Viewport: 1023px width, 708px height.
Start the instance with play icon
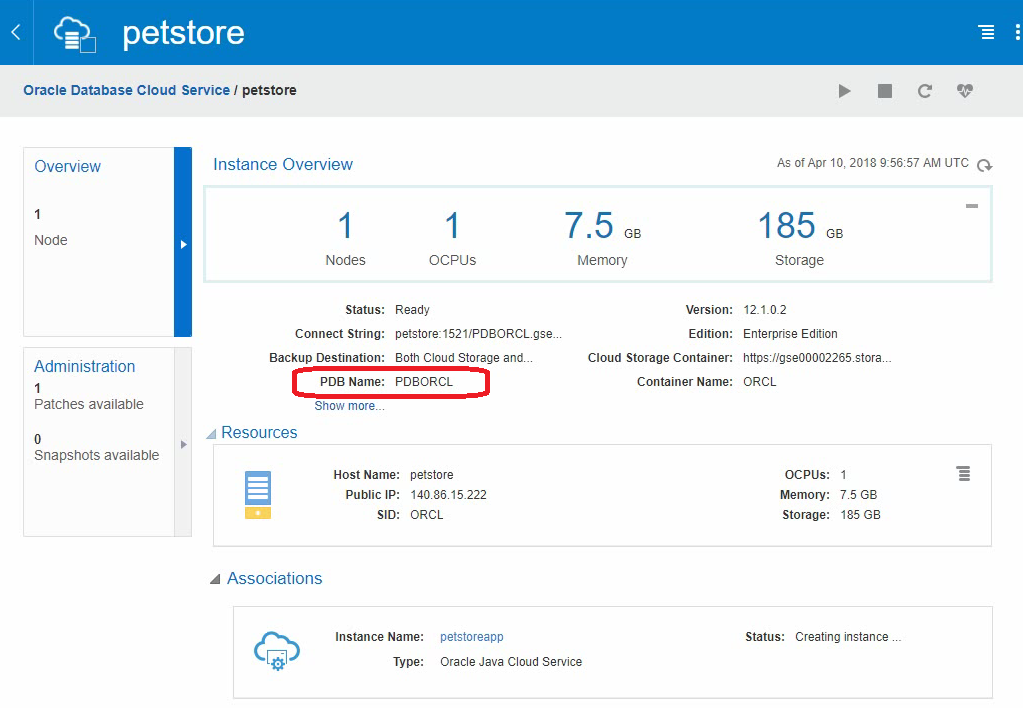click(x=844, y=91)
